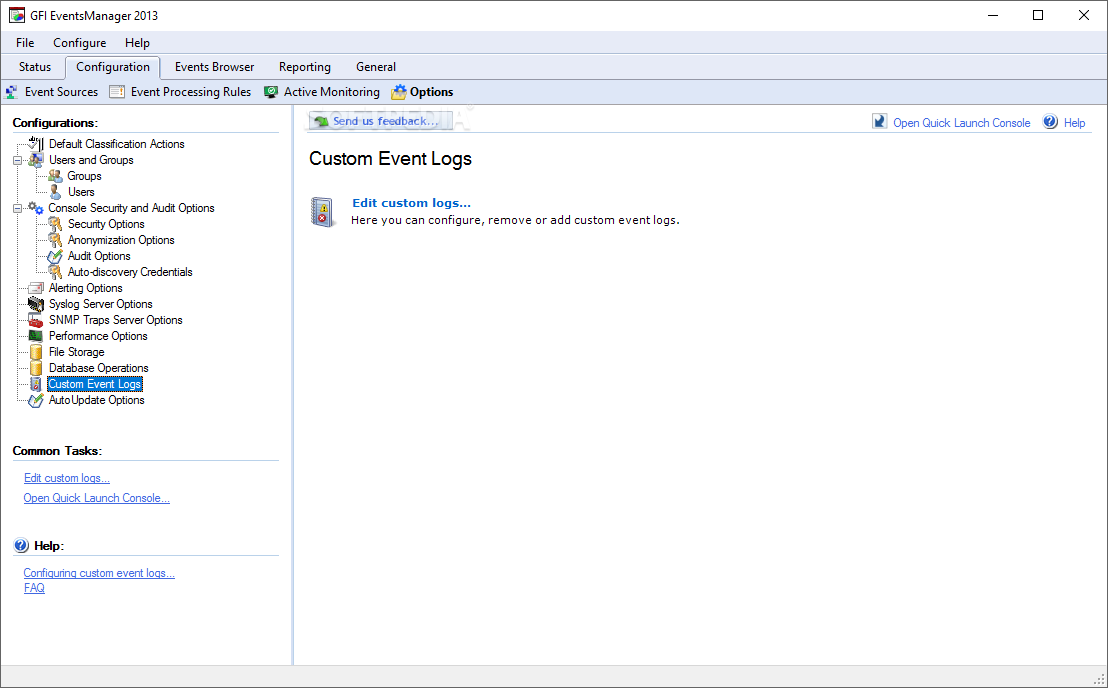Click the Alerting Options icon

click(x=35, y=288)
